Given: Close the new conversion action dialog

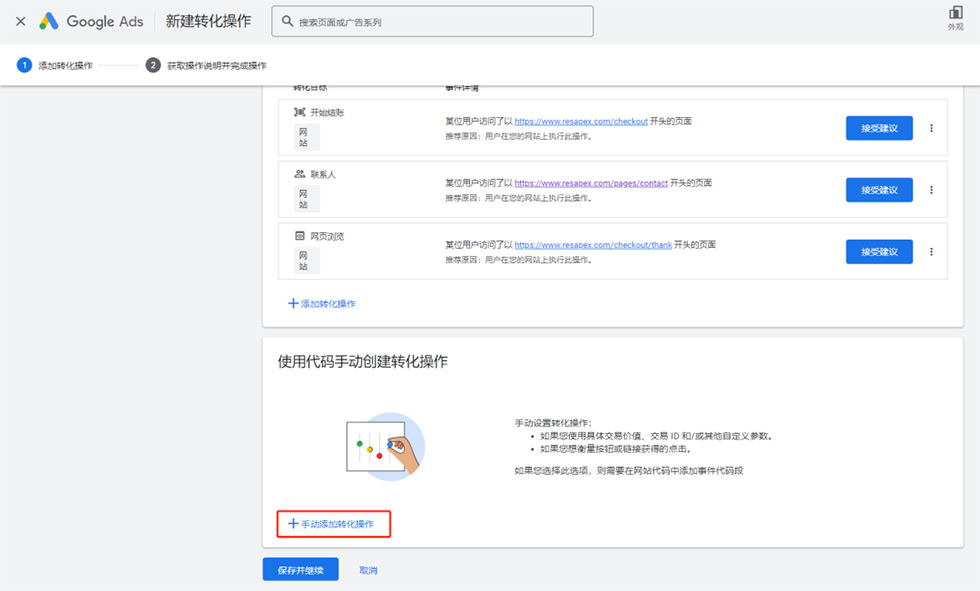Looking at the screenshot, I should (x=20, y=21).
